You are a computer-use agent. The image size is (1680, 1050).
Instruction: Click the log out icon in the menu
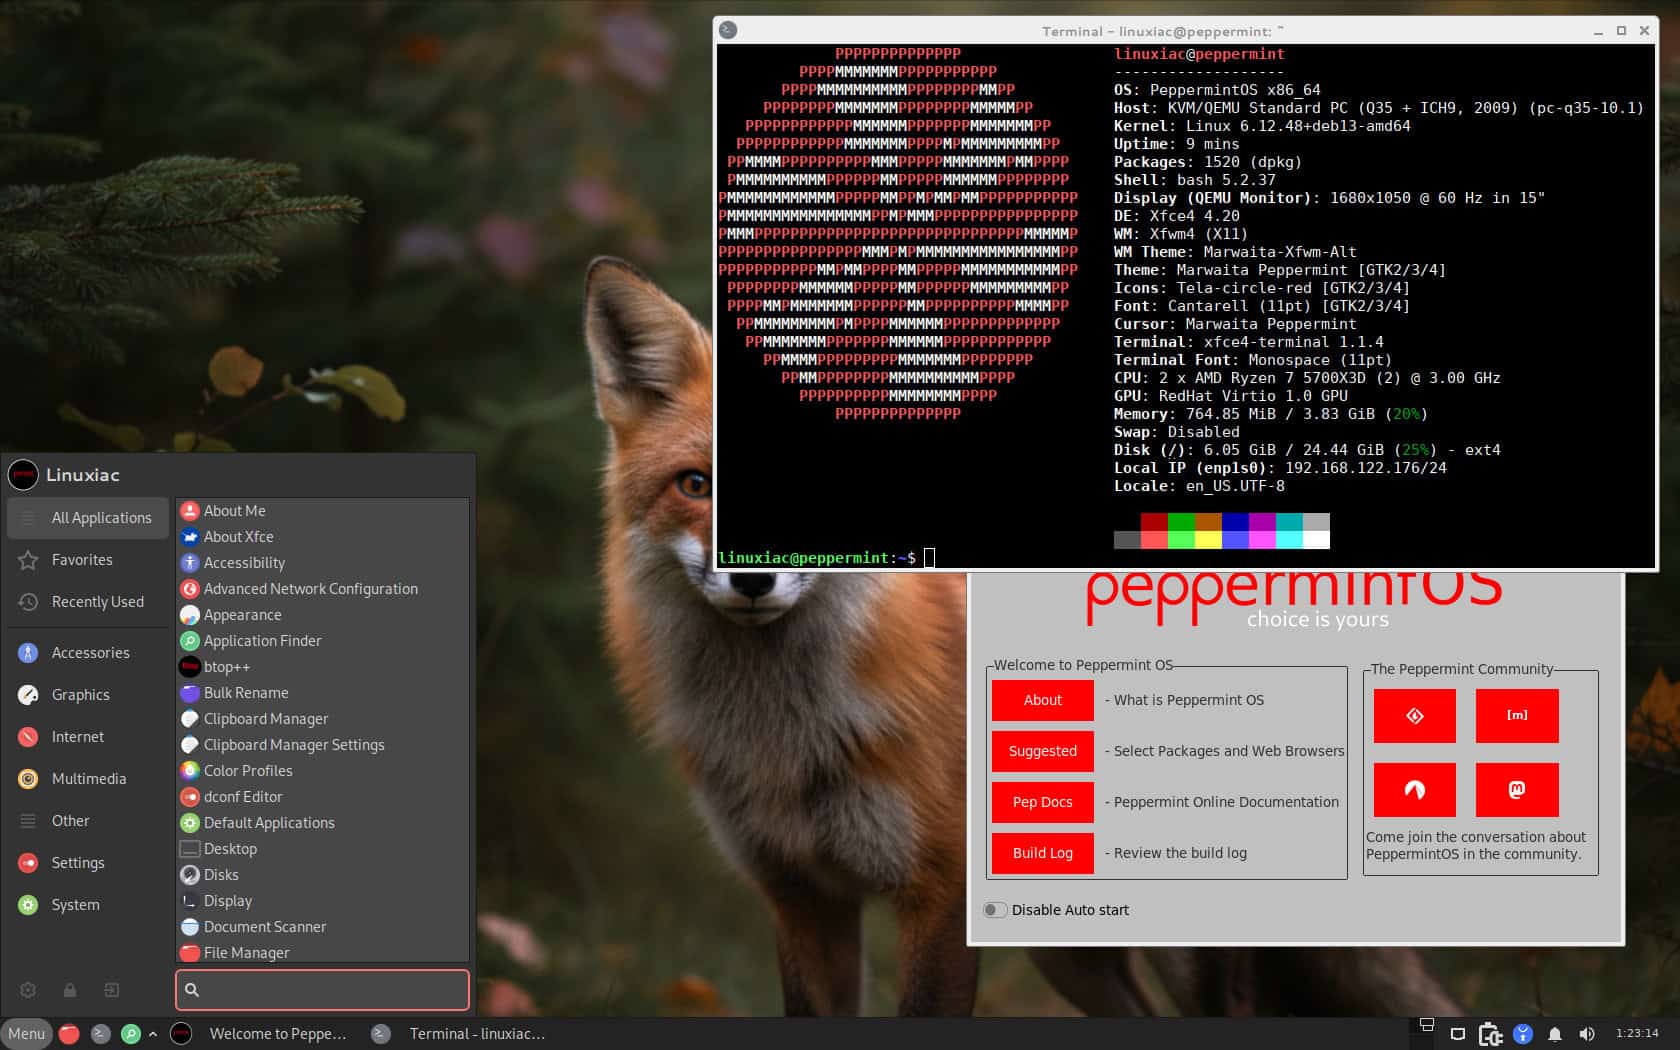point(111,989)
